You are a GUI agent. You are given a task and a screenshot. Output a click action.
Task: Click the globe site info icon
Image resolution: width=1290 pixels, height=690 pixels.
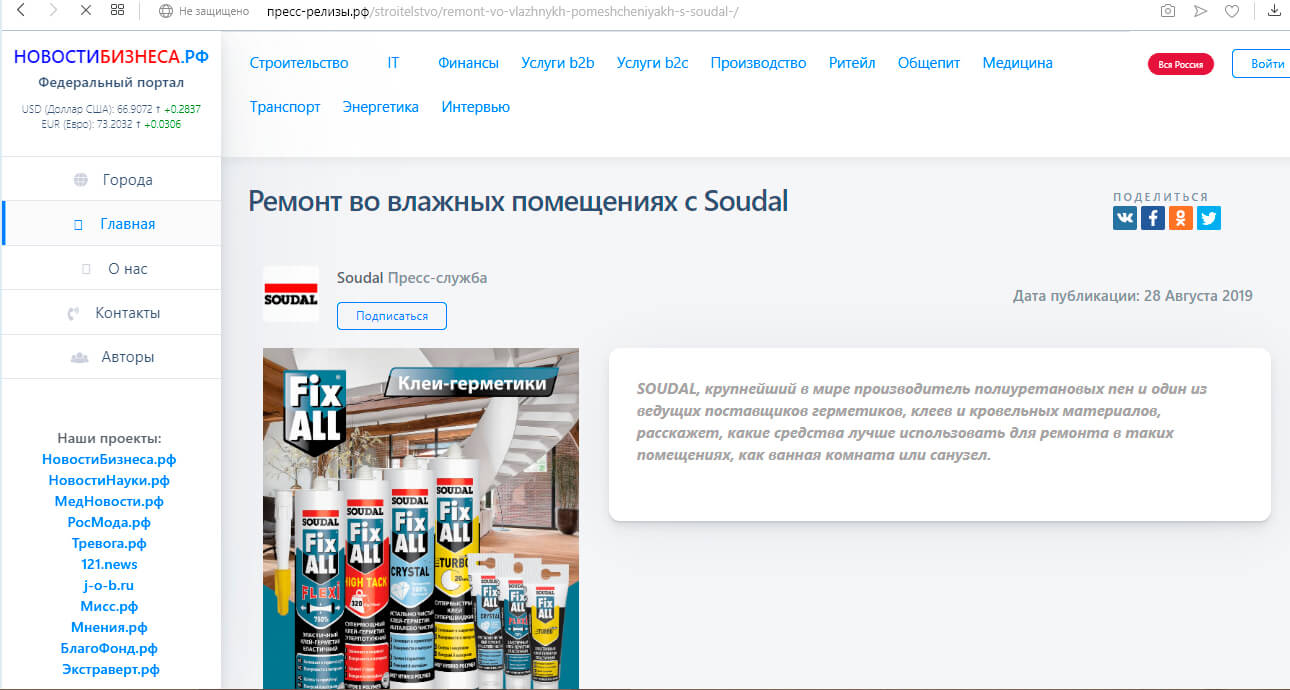[166, 12]
